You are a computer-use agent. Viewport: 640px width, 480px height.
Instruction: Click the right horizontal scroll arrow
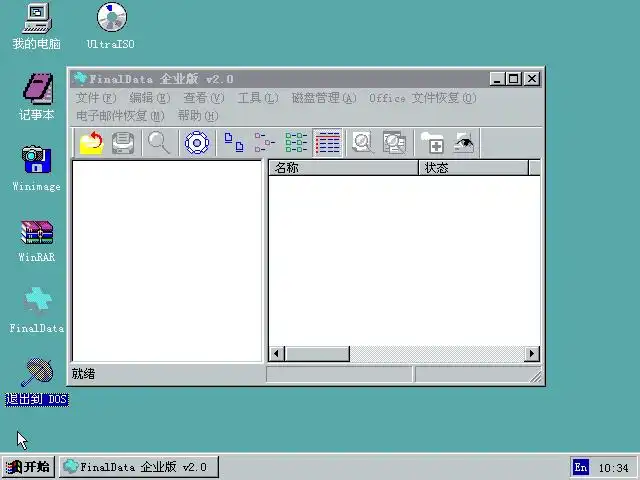[531, 353]
